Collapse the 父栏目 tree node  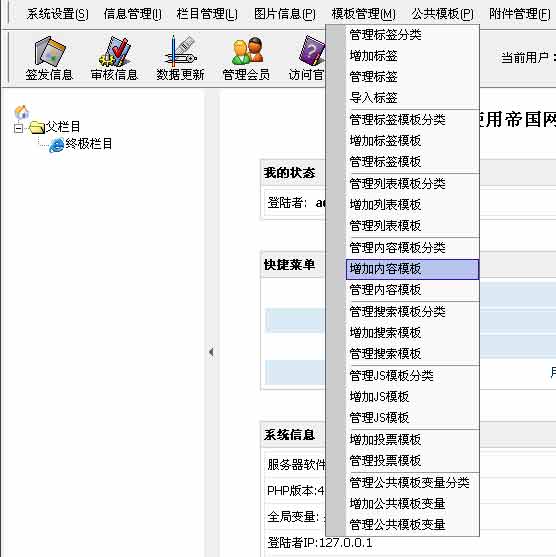coord(18,128)
